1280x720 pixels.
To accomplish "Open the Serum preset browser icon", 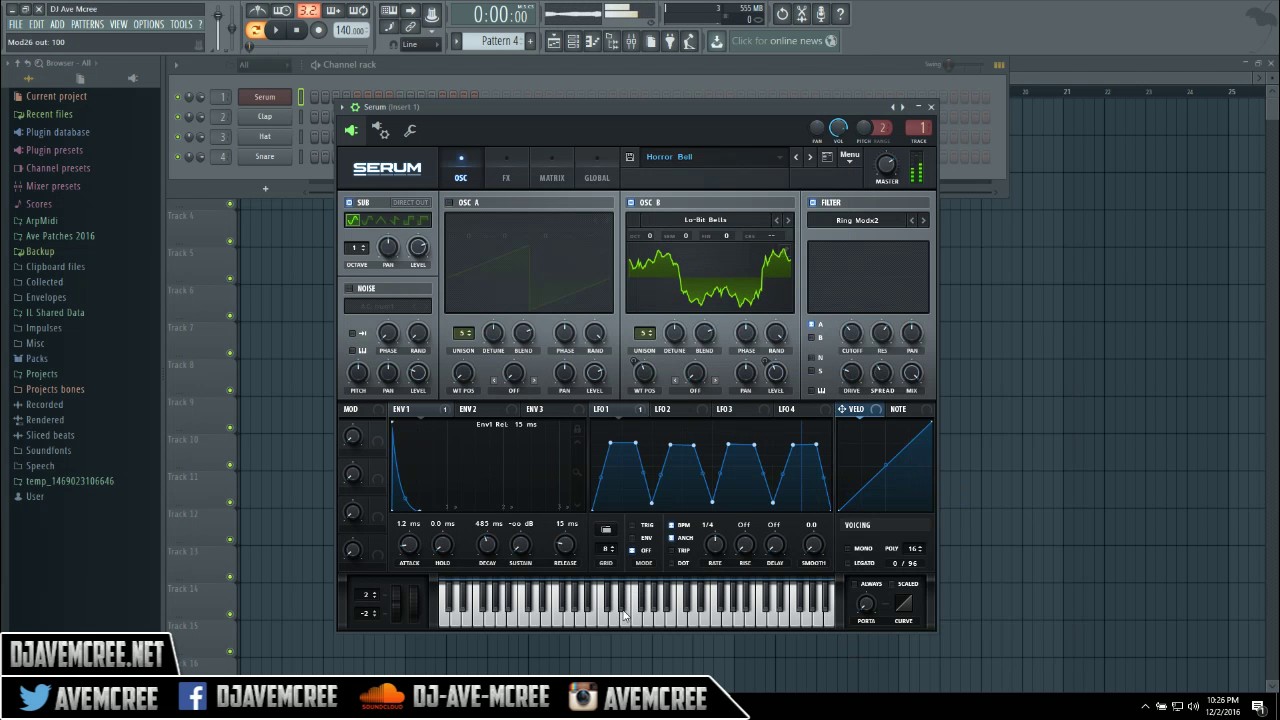I will [x=827, y=157].
